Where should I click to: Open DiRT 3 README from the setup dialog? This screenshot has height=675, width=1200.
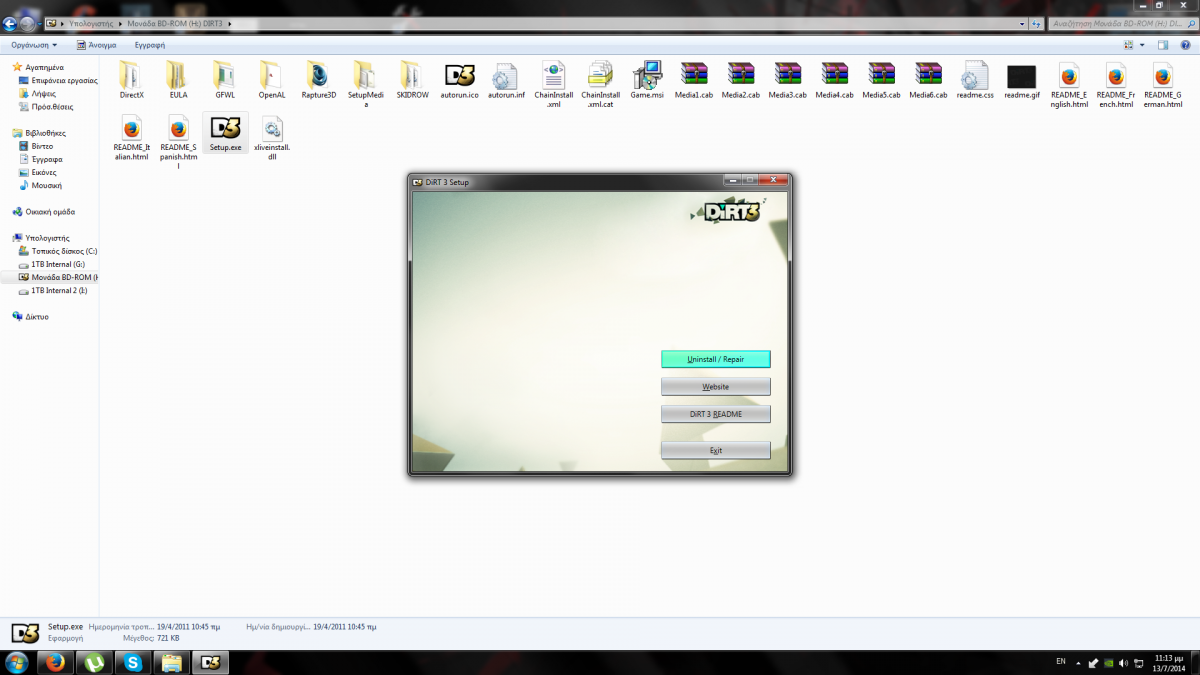pos(716,414)
